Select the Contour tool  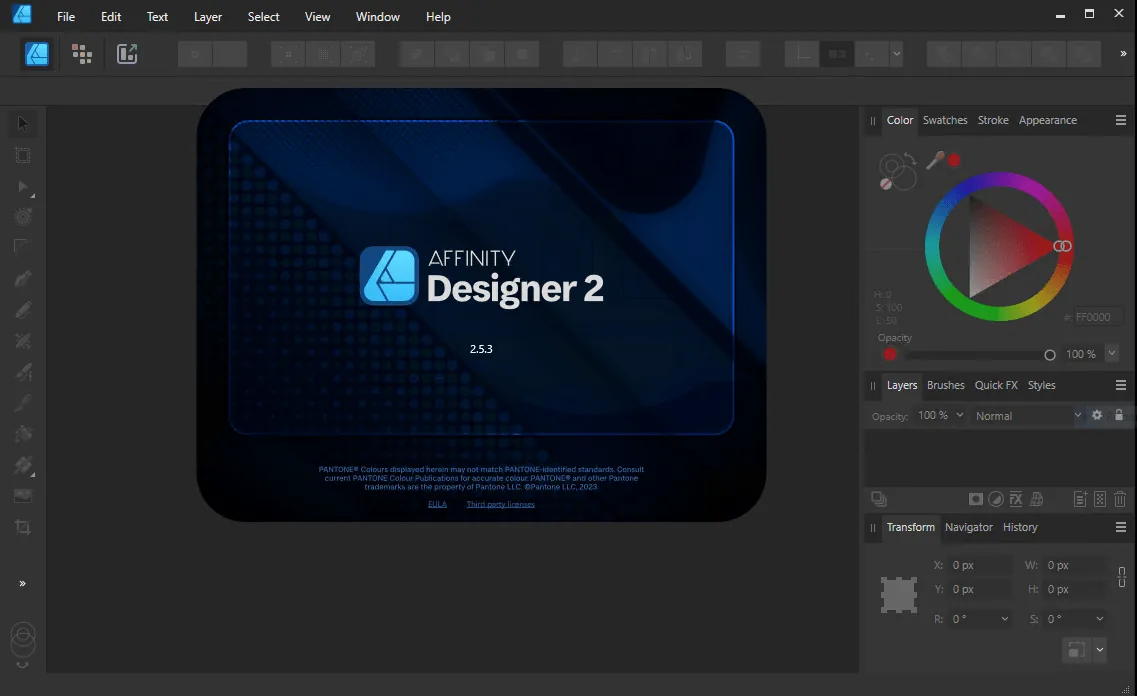point(22,217)
